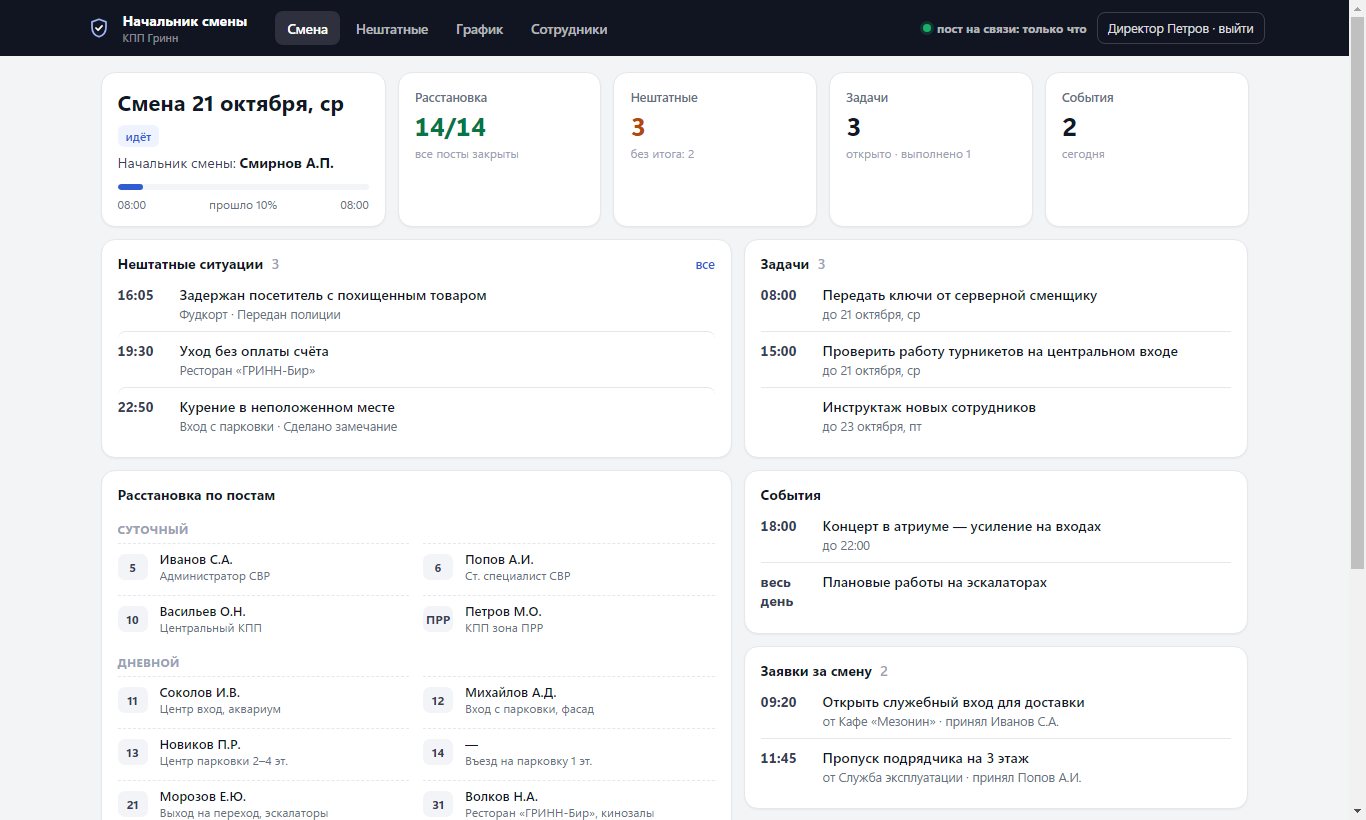Click post badge 11 for Соколов И.В.
Screen dimensions: 1366x820
tap(133, 701)
